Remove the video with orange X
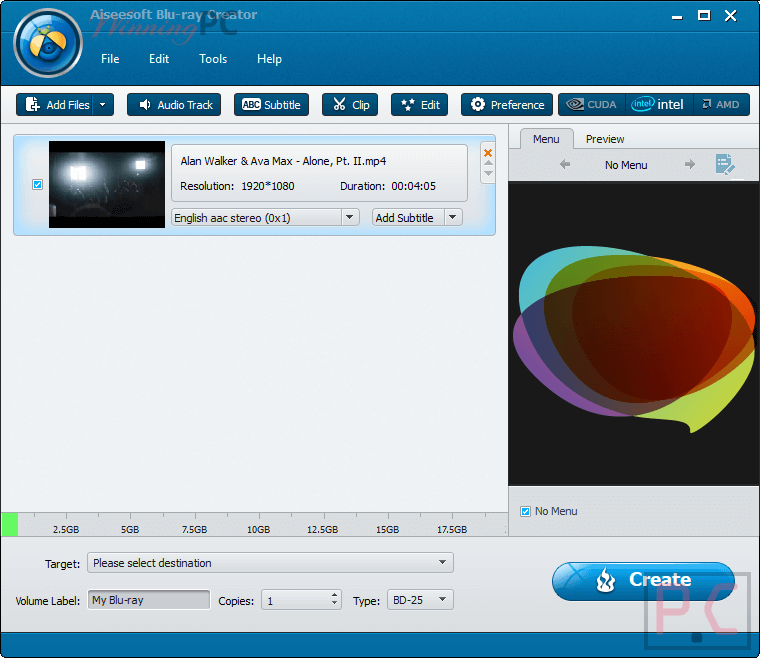The height and width of the screenshot is (658, 760). pos(488,153)
